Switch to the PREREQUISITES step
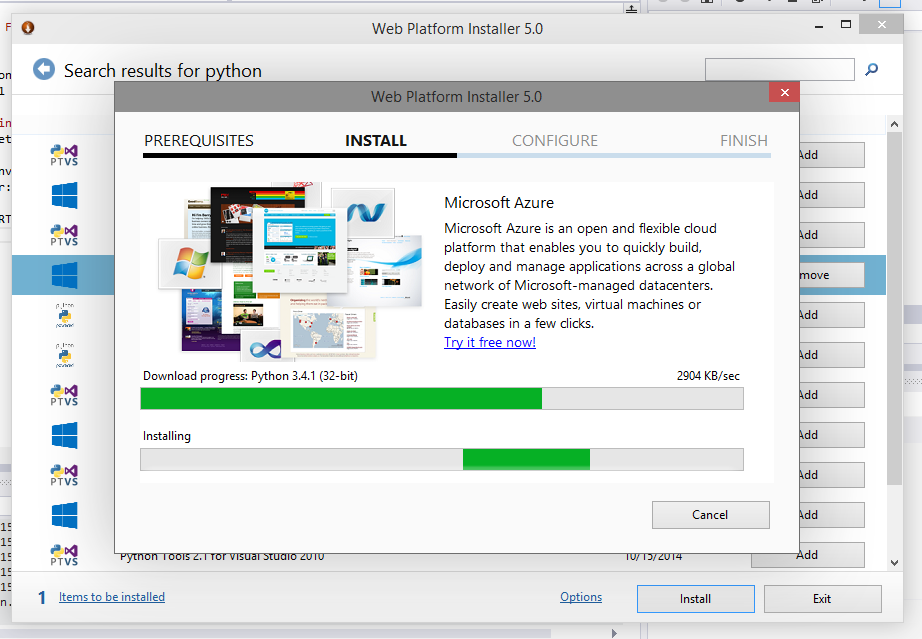This screenshot has width=922, height=639. coord(199,140)
